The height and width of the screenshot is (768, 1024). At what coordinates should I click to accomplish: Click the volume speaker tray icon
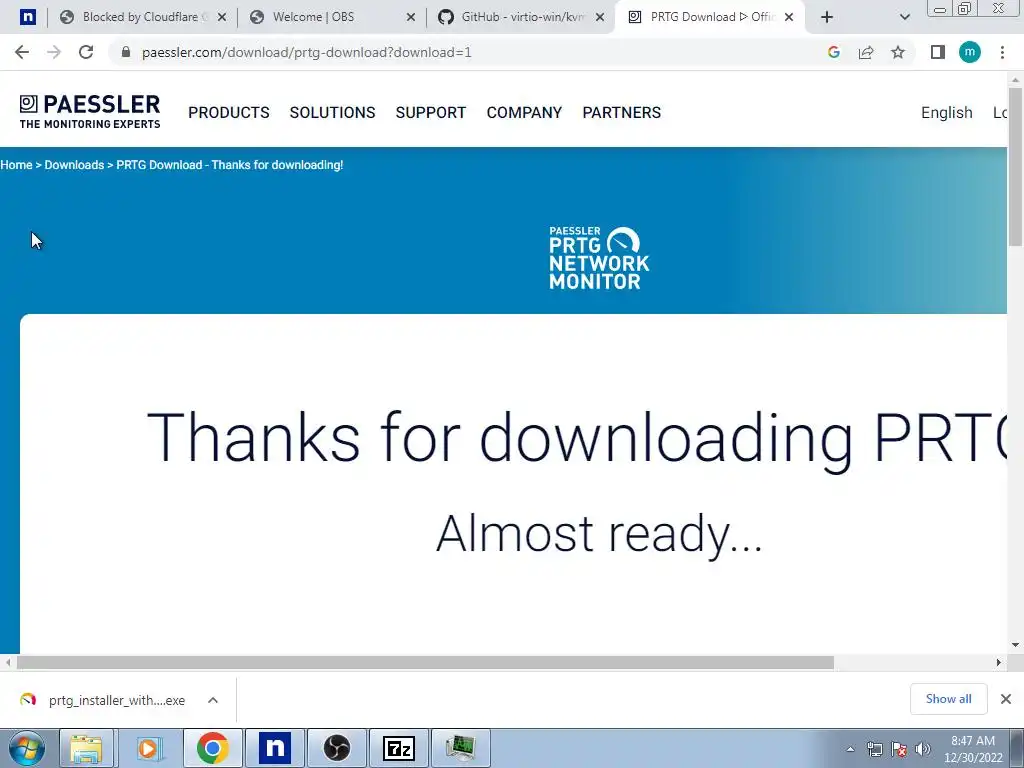923,749
